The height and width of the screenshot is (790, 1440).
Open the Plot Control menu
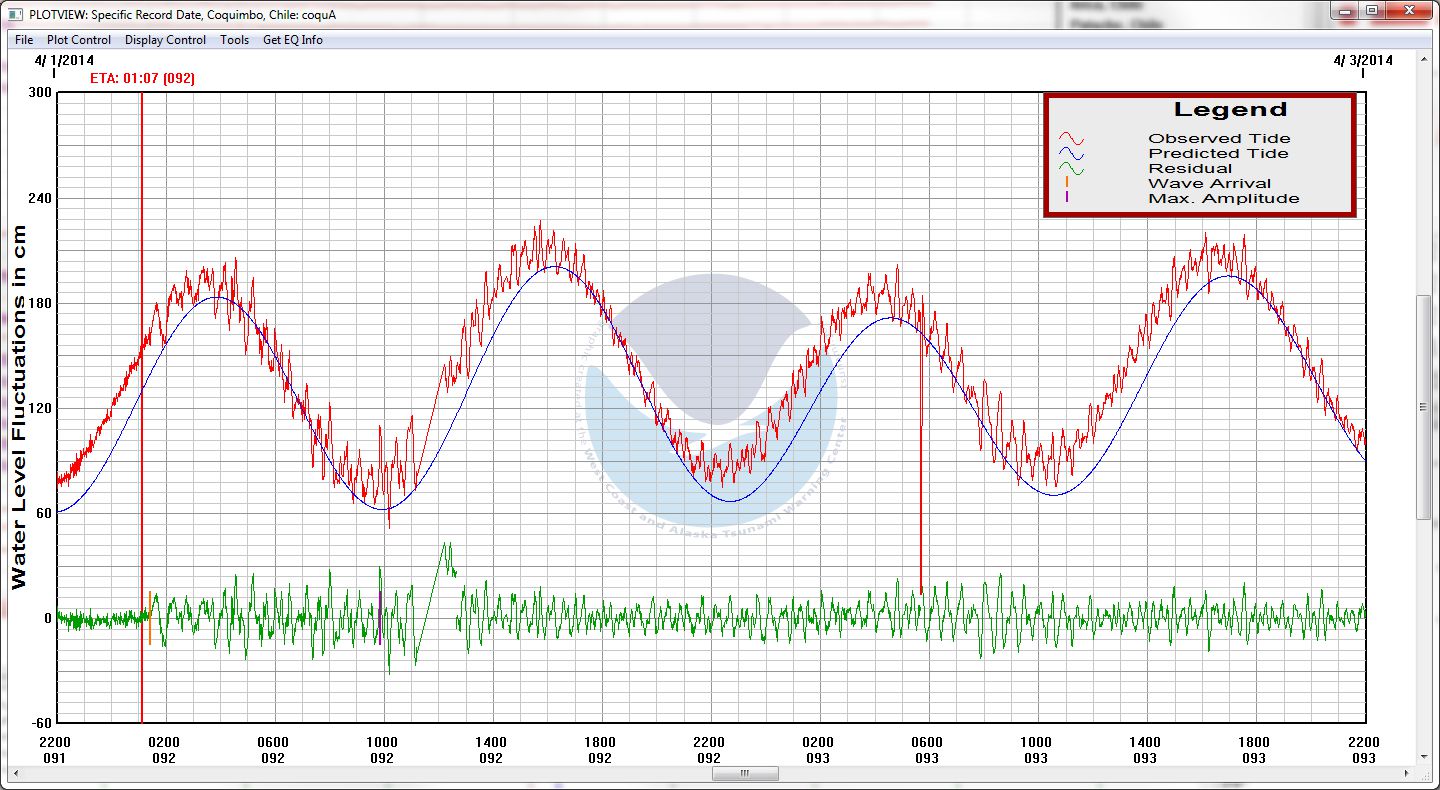pos(79,40)
